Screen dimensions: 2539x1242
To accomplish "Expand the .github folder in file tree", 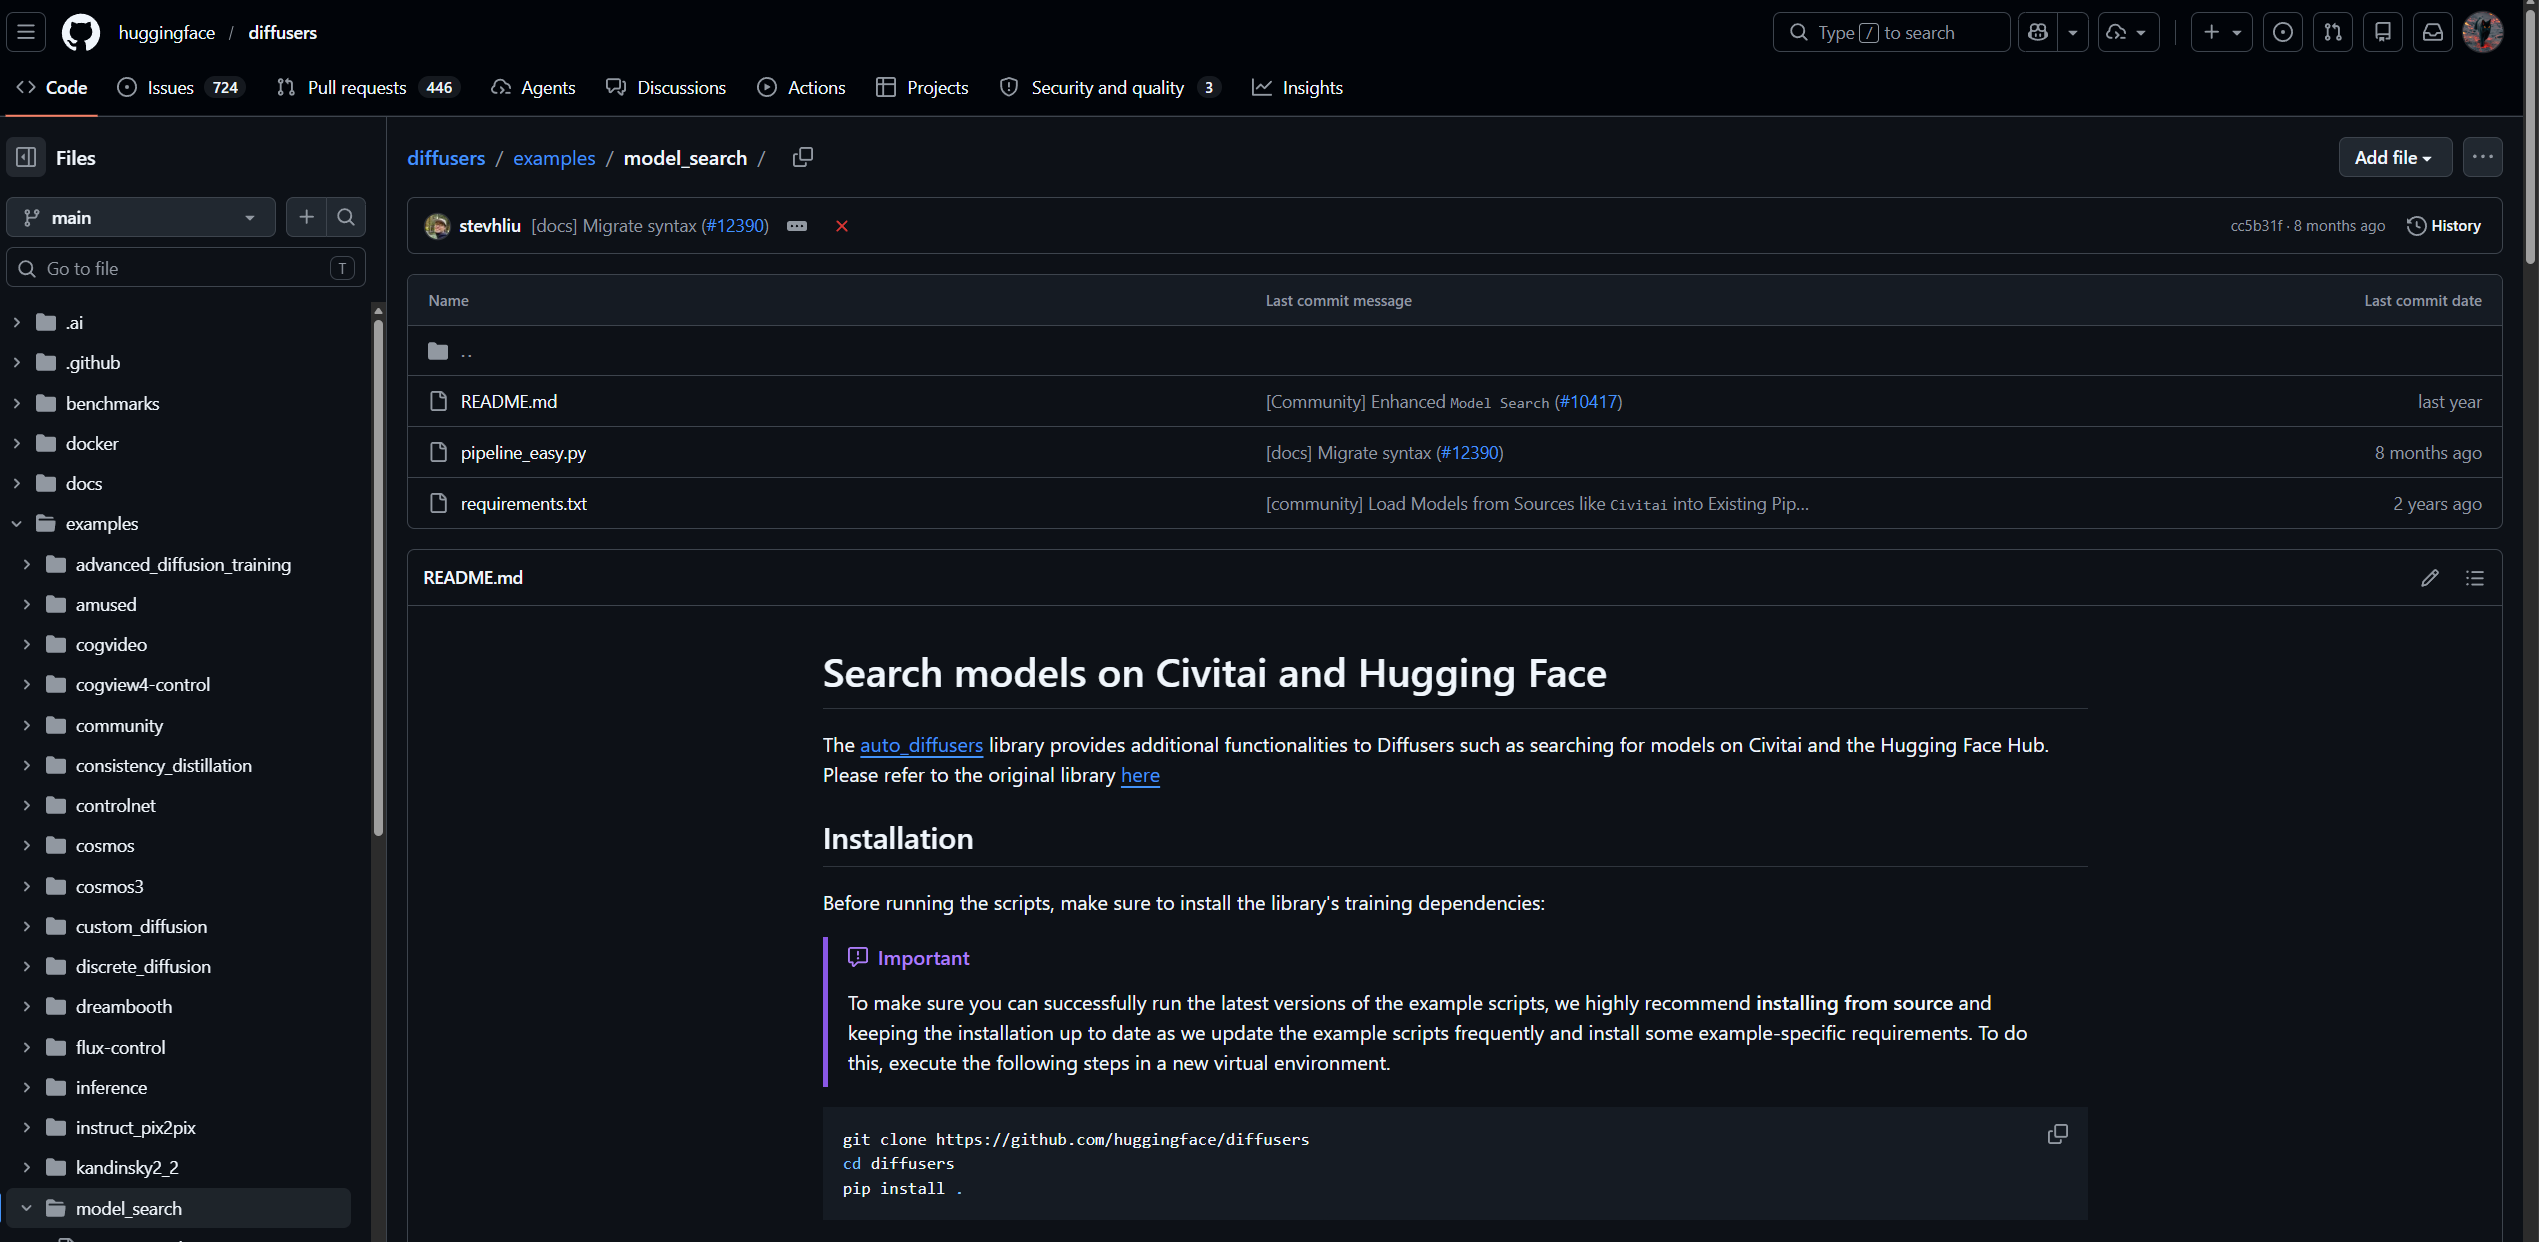I will pos(17,362).
